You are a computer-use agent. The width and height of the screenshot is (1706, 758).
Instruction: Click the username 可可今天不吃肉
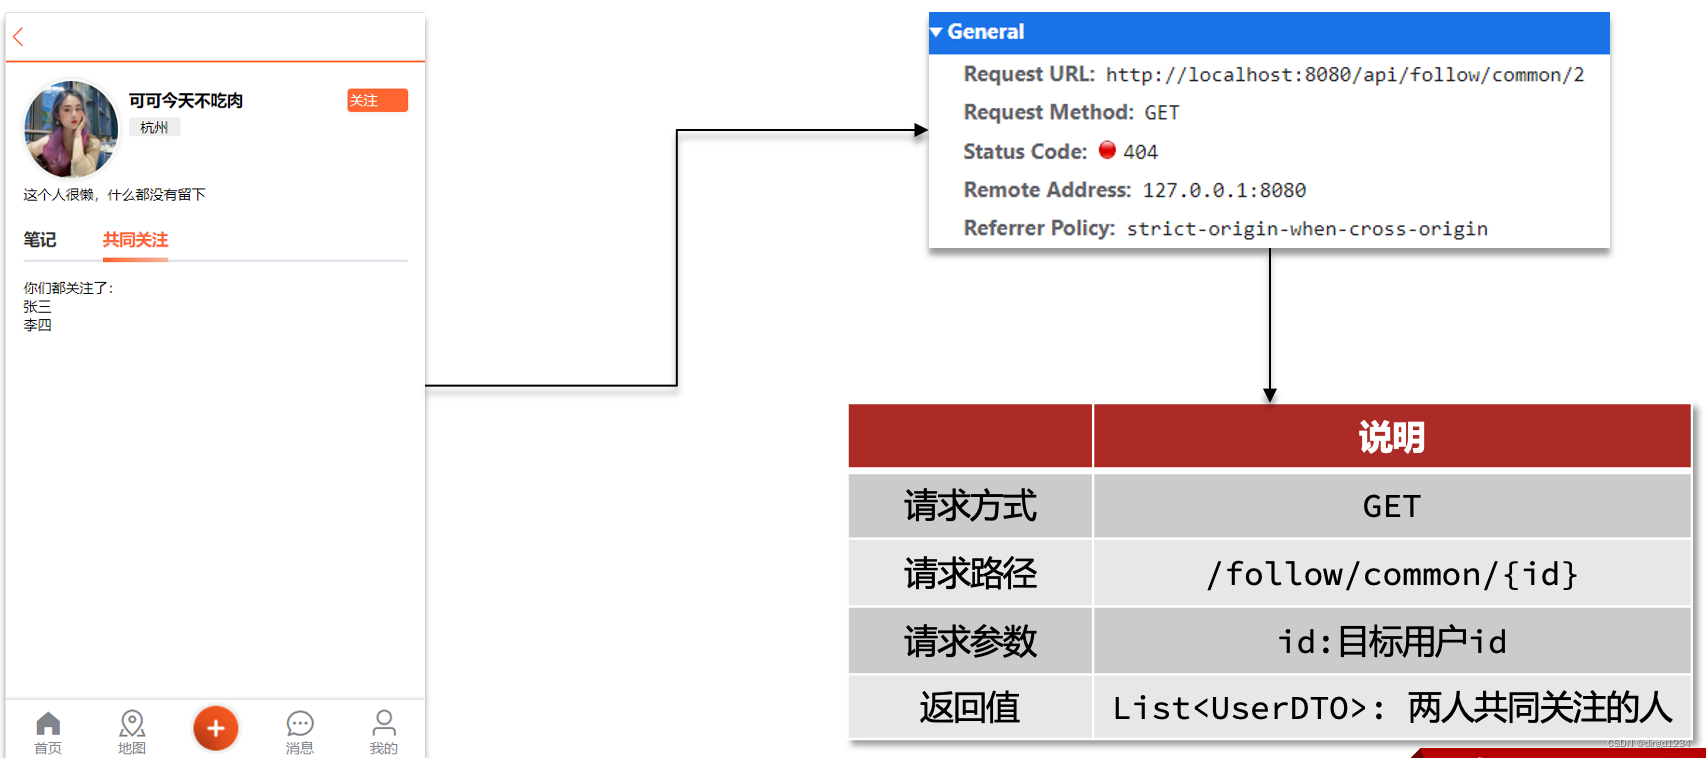tap(186, 100)
